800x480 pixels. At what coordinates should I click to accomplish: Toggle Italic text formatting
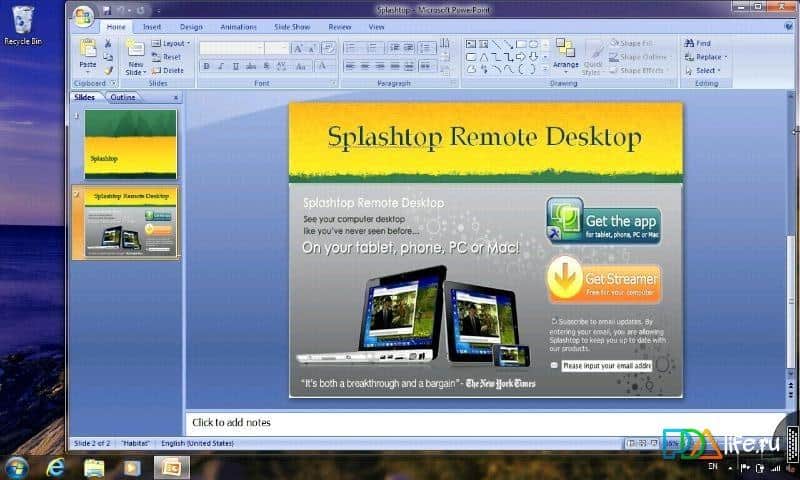(221, 67)
